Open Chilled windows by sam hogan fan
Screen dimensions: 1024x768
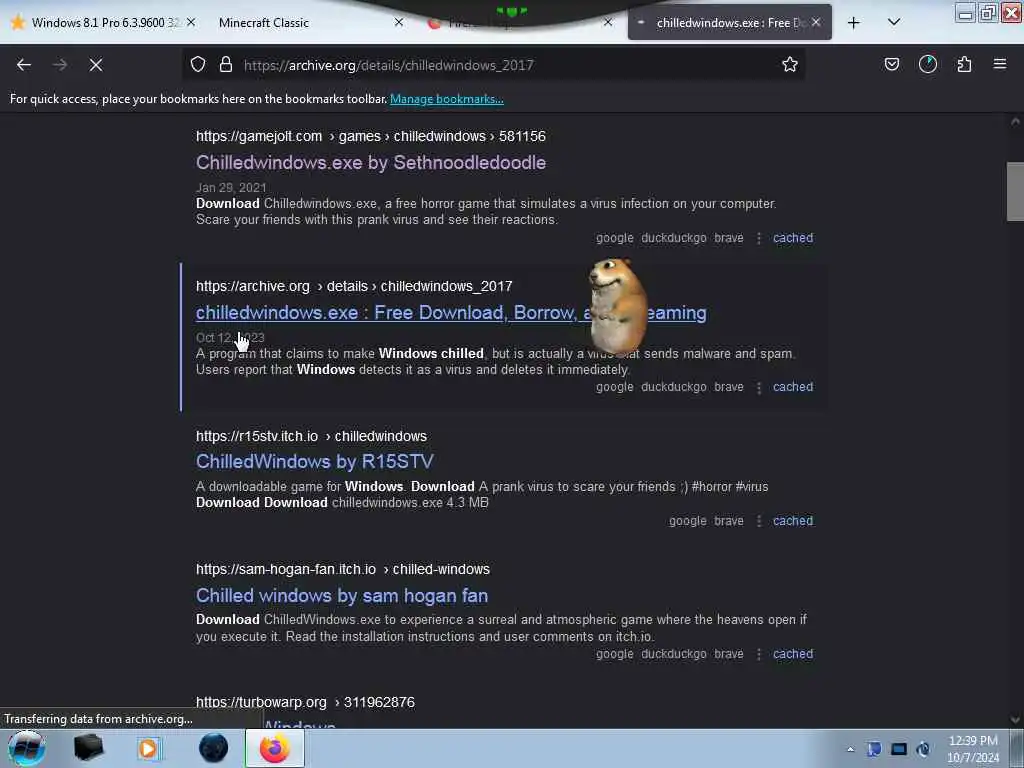tap(342, 596)
